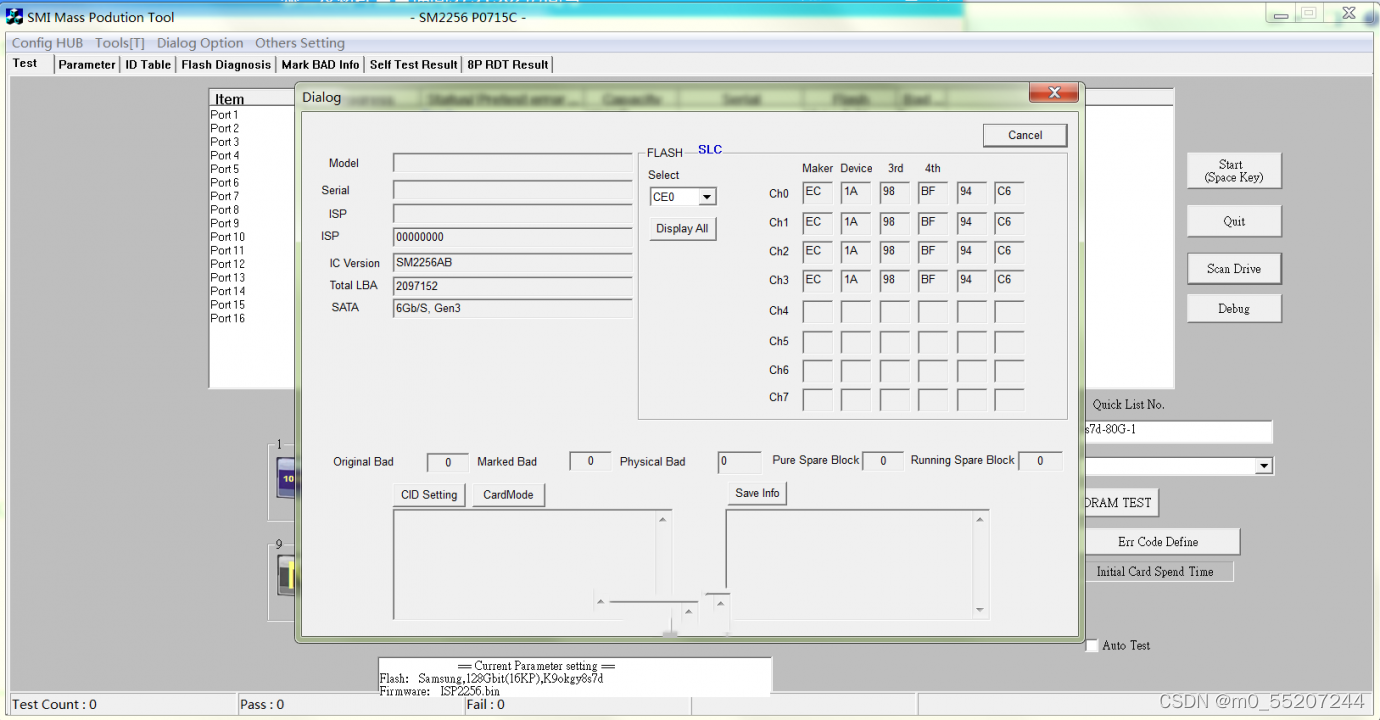Switch to the Parameter tab
1380x720 pixels.
click(x=87, y=64)
